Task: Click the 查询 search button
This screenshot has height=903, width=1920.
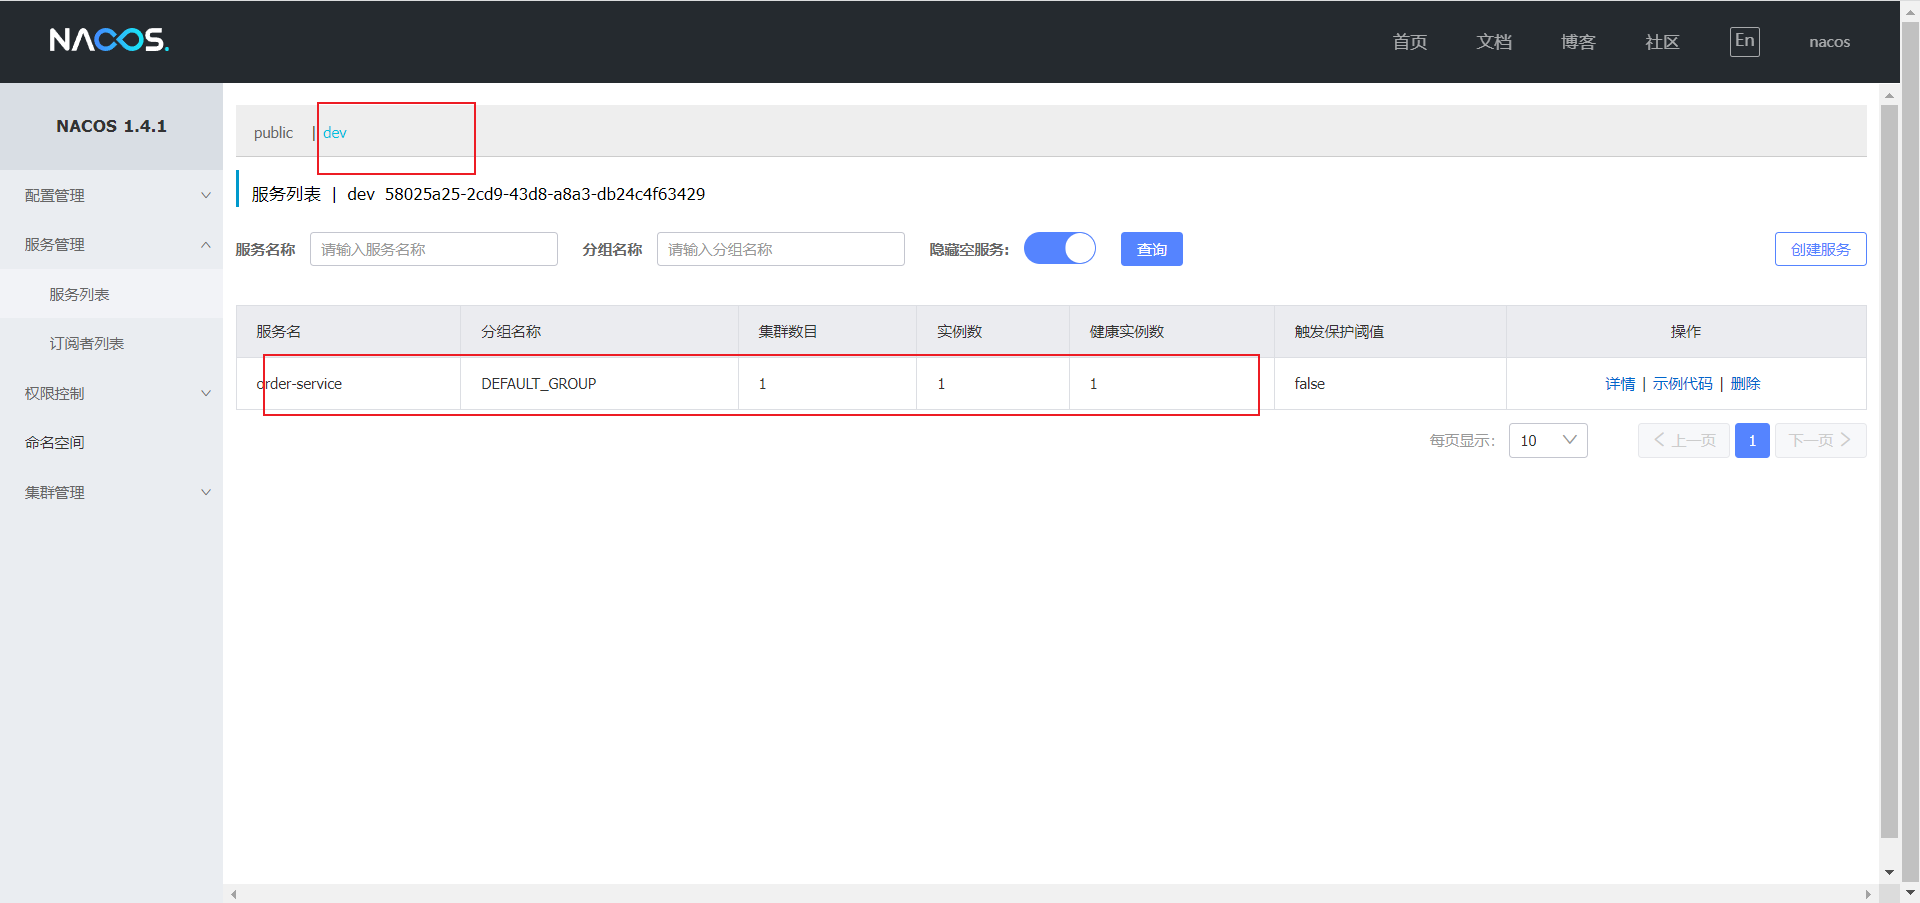Action: (x=1152, y=249)
